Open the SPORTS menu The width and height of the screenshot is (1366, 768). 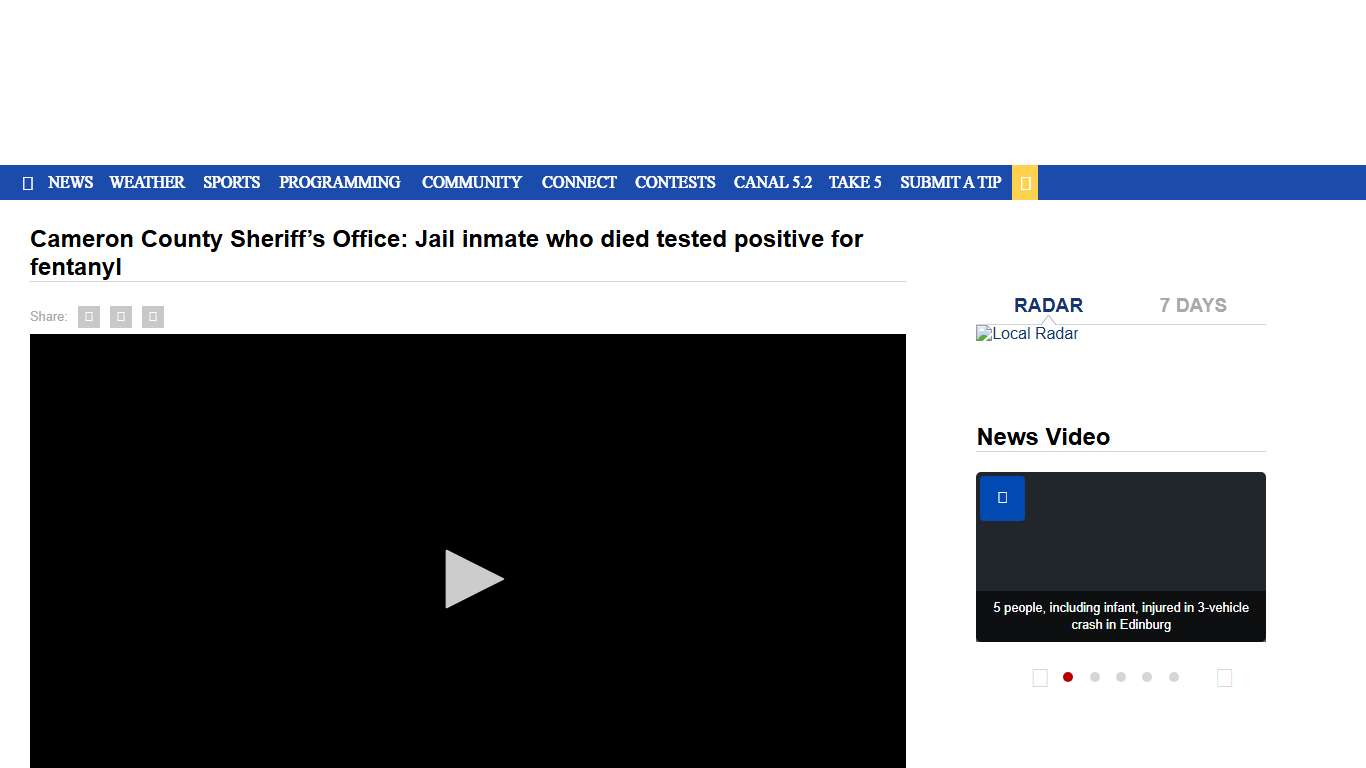(x=231, y=183)
